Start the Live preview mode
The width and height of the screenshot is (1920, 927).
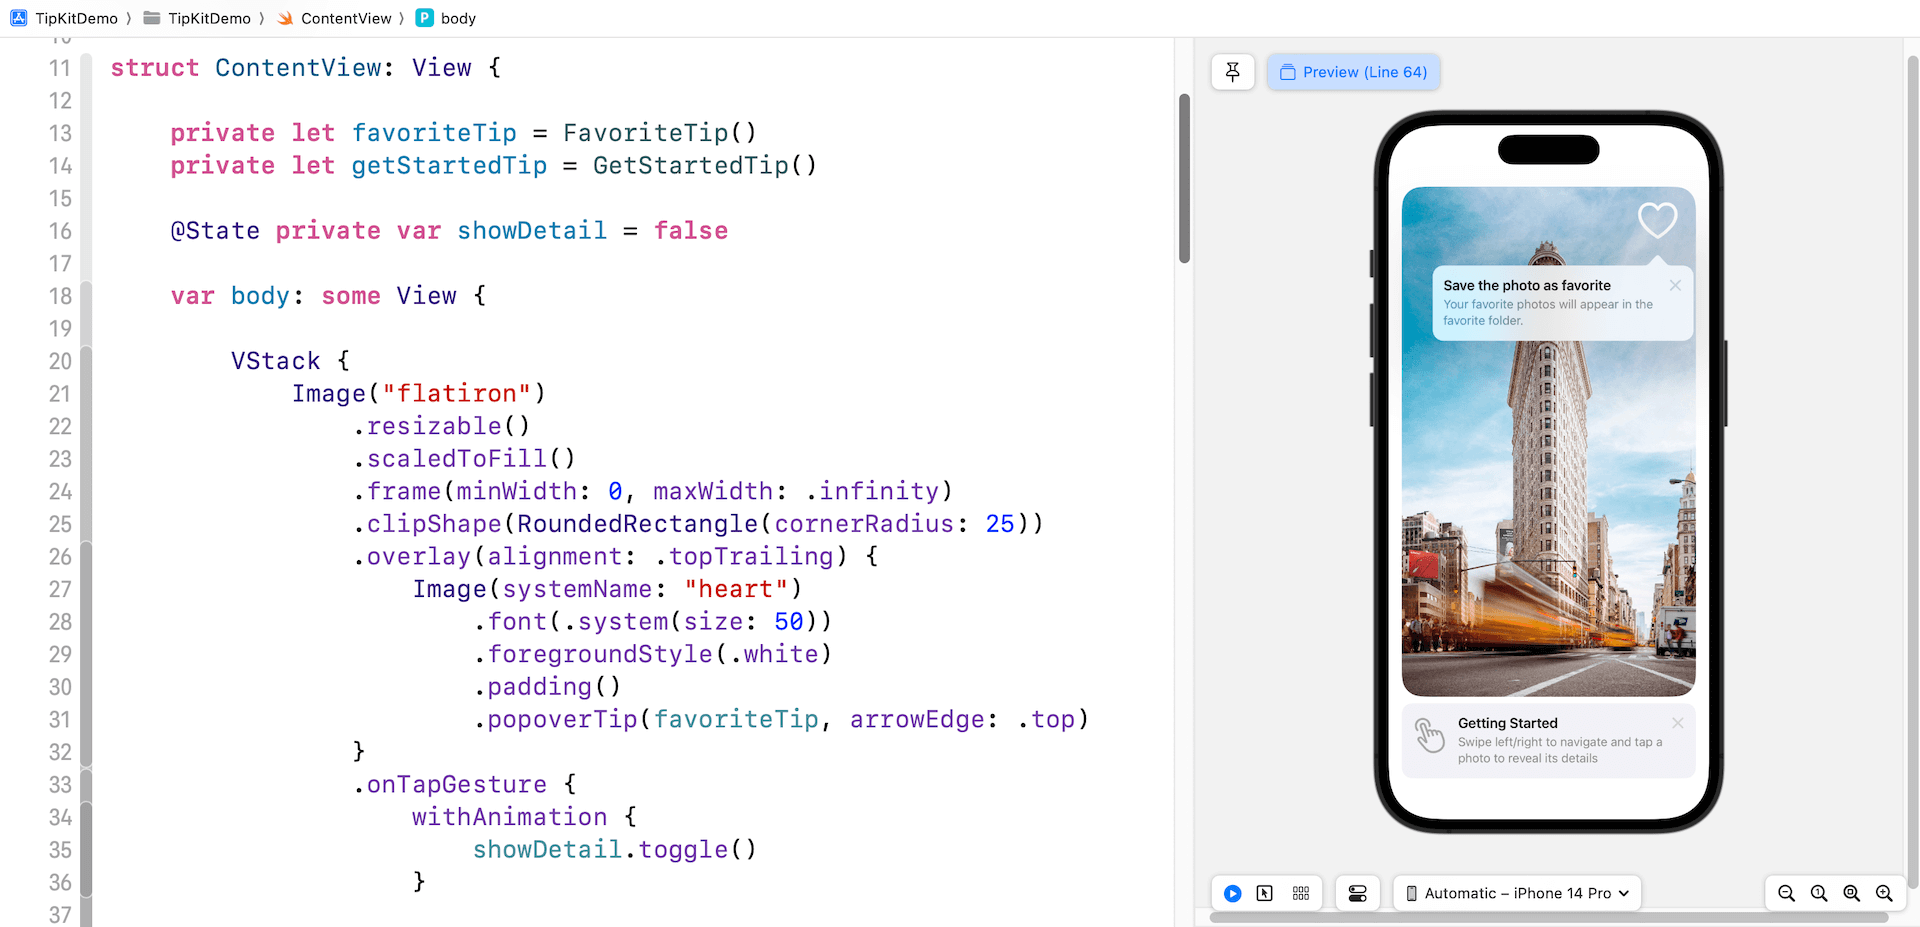1232,893
